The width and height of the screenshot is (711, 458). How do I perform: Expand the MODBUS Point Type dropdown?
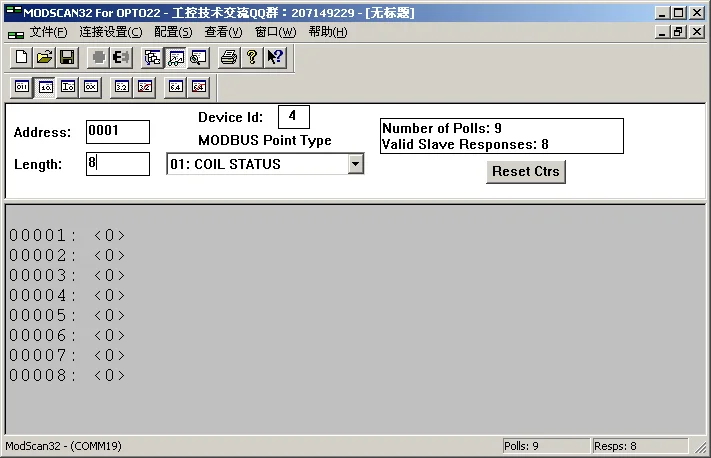[x=355, y=164]
